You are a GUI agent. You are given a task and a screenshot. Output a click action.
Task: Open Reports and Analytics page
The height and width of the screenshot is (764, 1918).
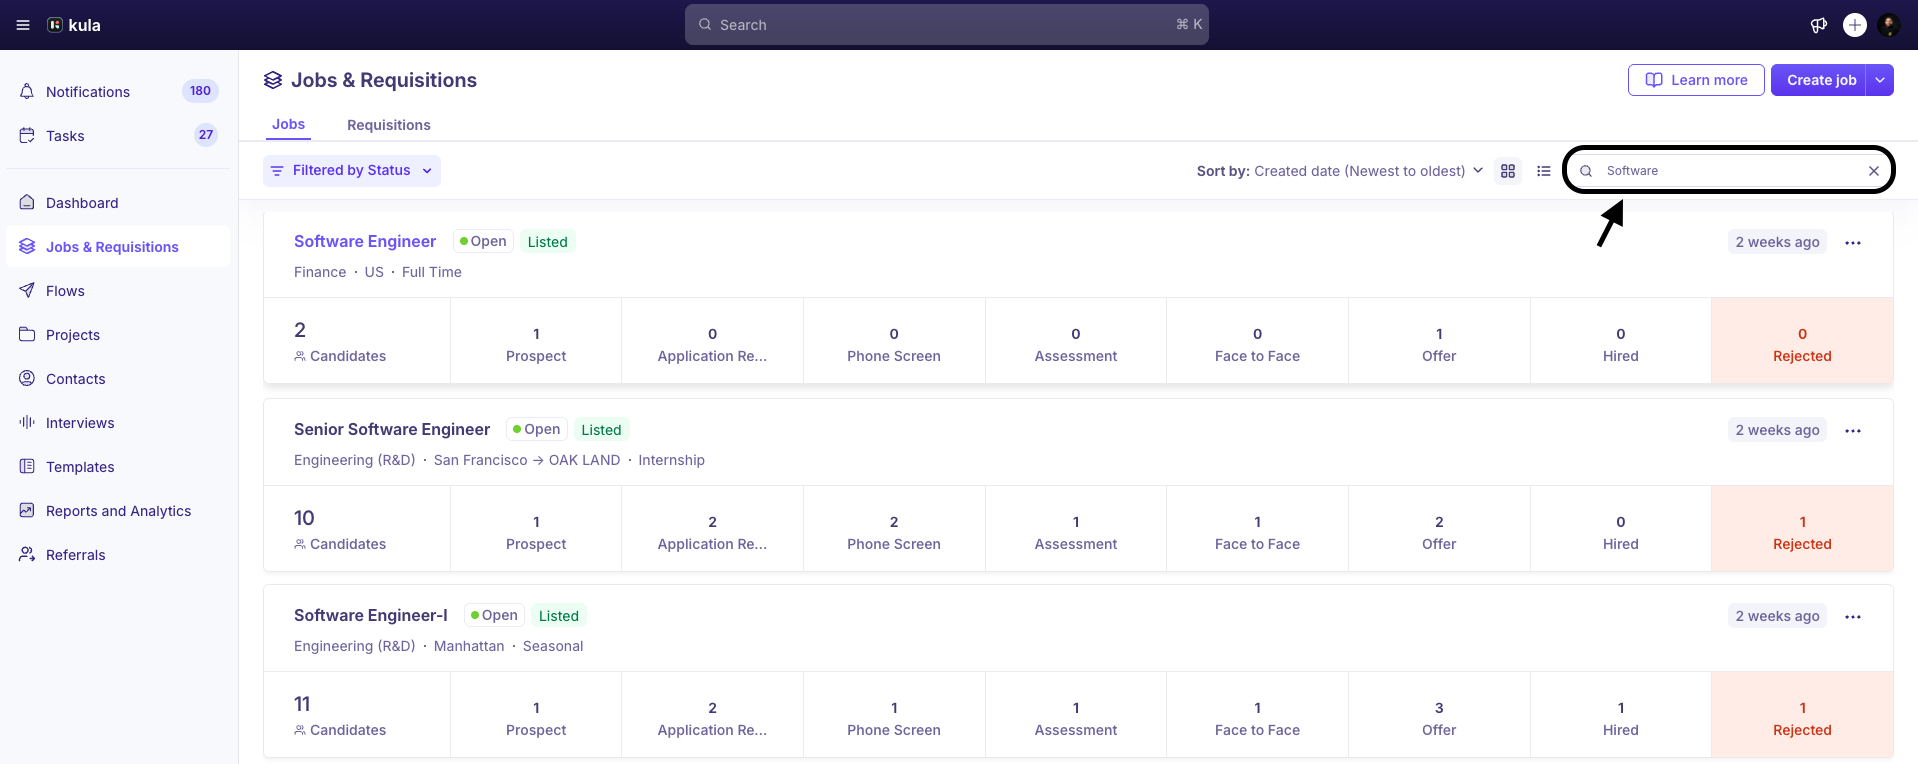(x=118, y=510)
